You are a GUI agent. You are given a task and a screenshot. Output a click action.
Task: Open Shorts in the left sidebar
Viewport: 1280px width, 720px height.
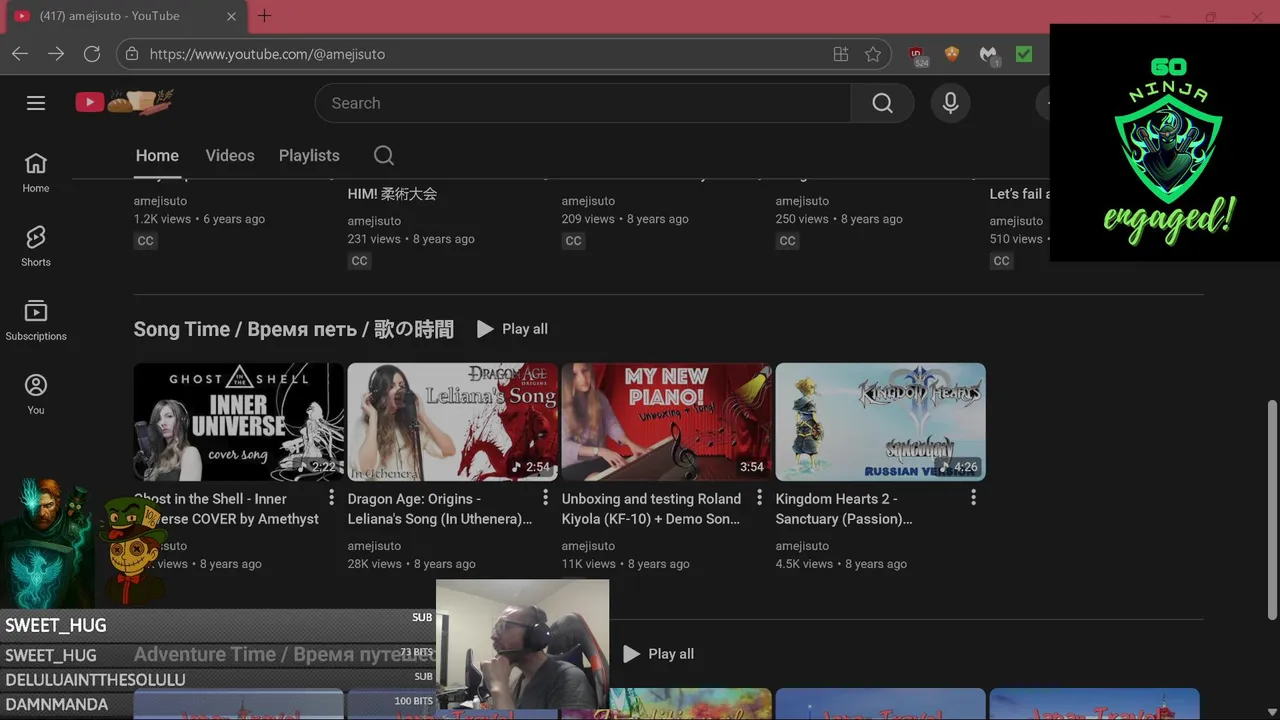tap(36, 247)
